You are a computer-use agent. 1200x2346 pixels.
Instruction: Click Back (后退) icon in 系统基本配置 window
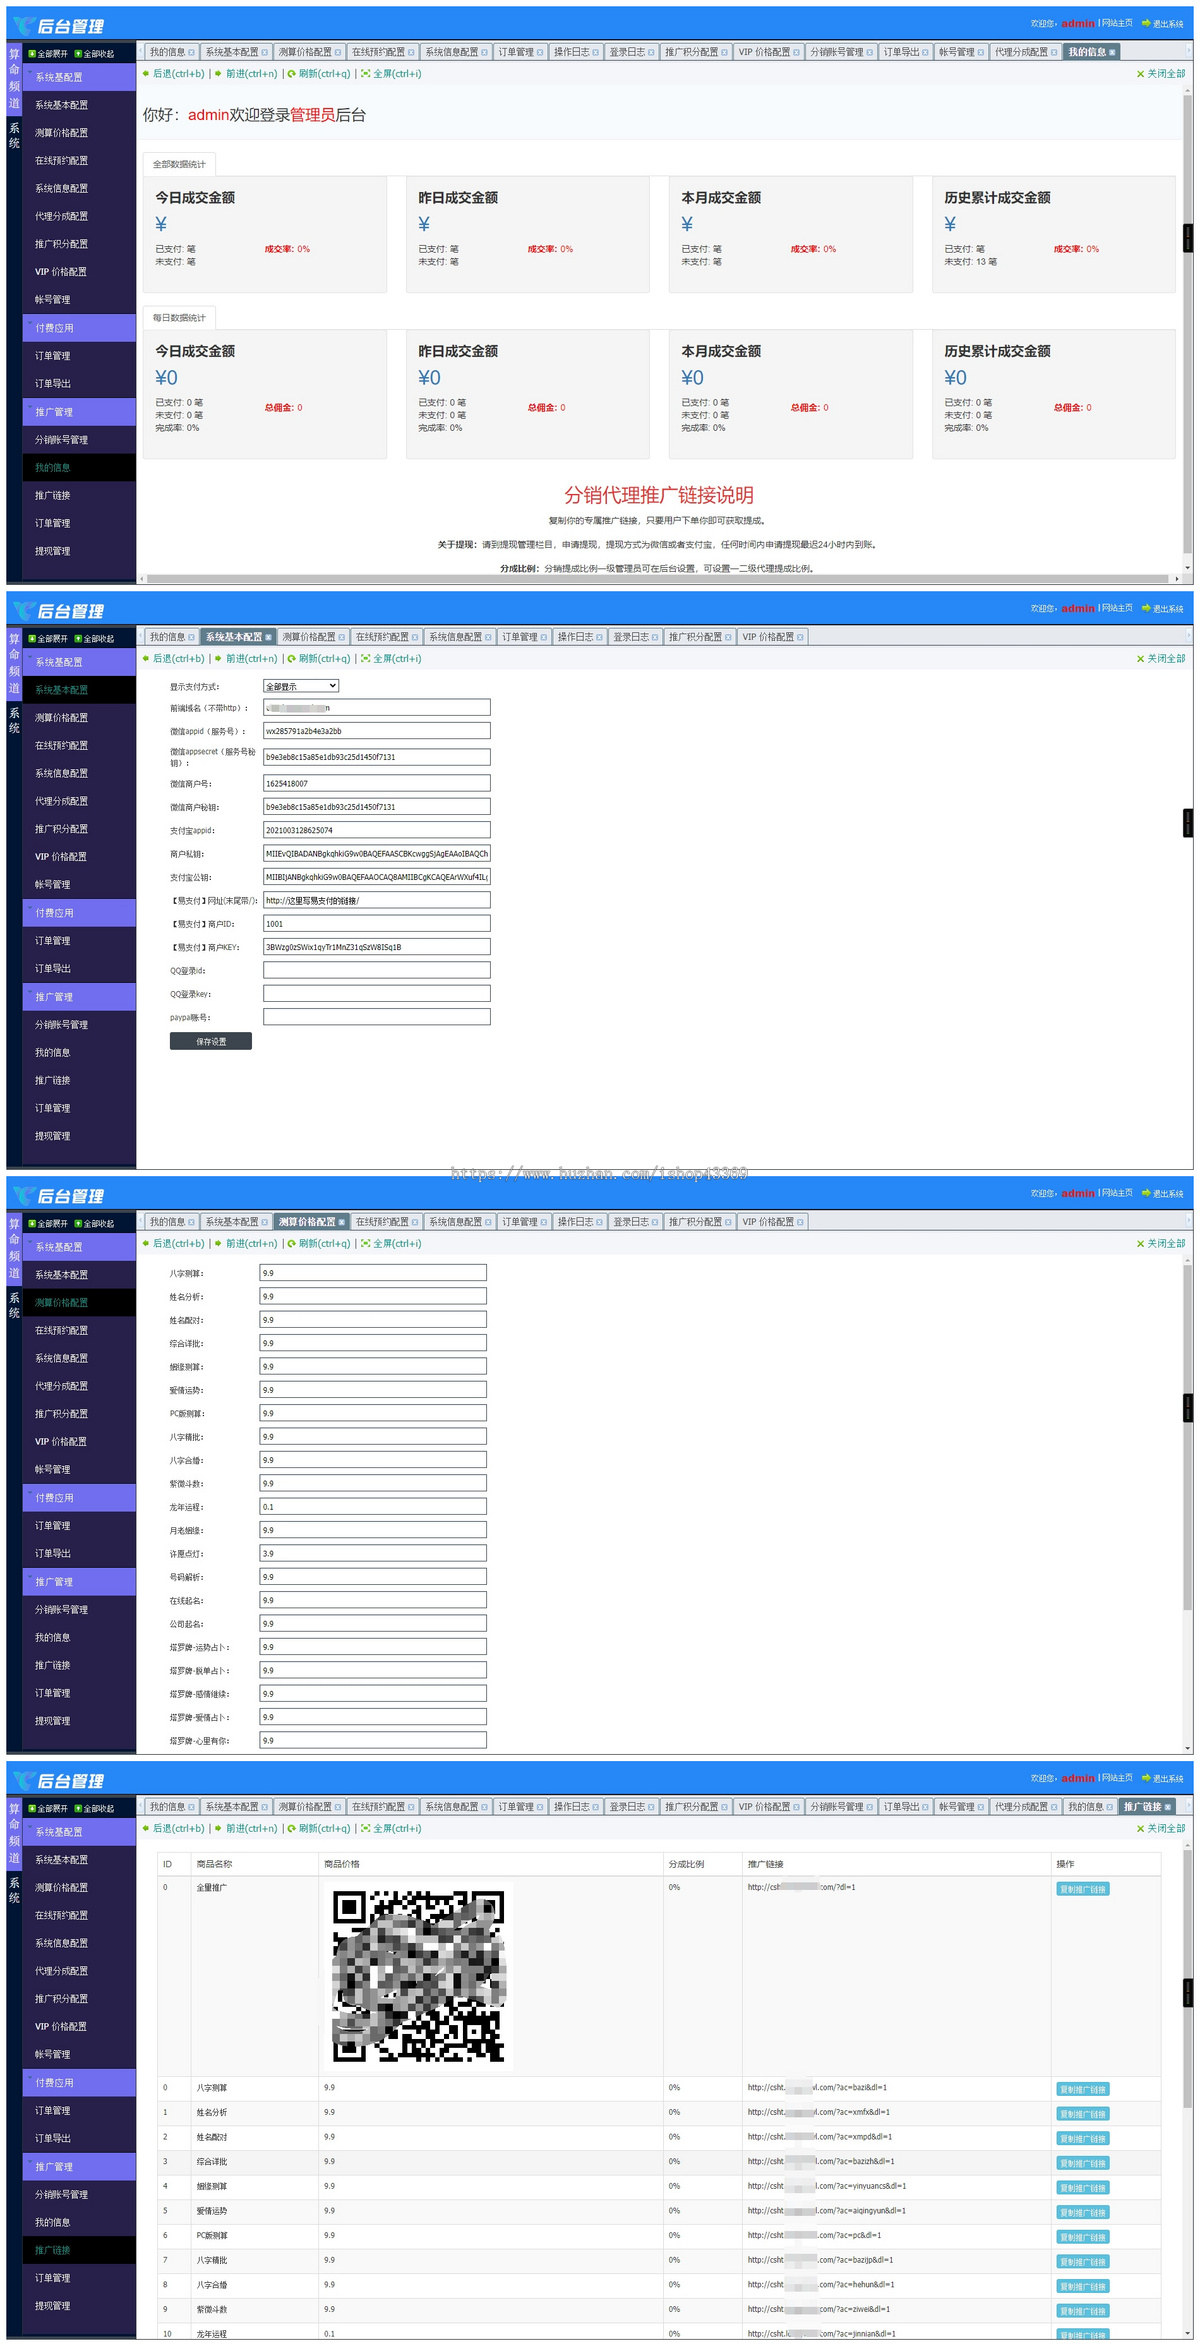click(x=146, y=659)
